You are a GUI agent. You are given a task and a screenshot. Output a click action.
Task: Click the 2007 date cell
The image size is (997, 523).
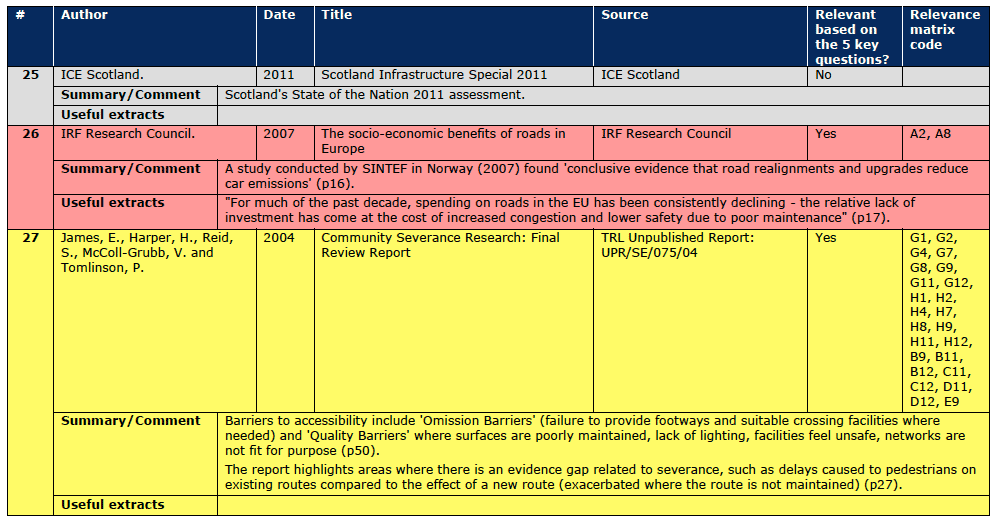[x=279, y=134]
